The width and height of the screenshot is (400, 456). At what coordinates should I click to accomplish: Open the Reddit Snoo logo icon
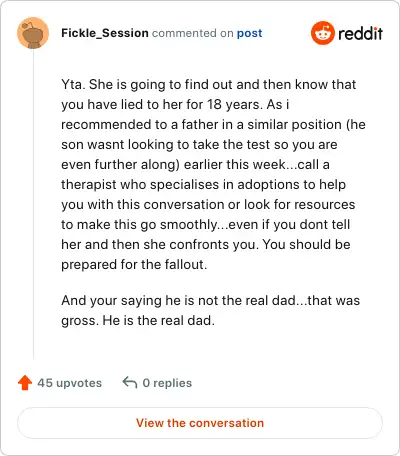(323, 33)
